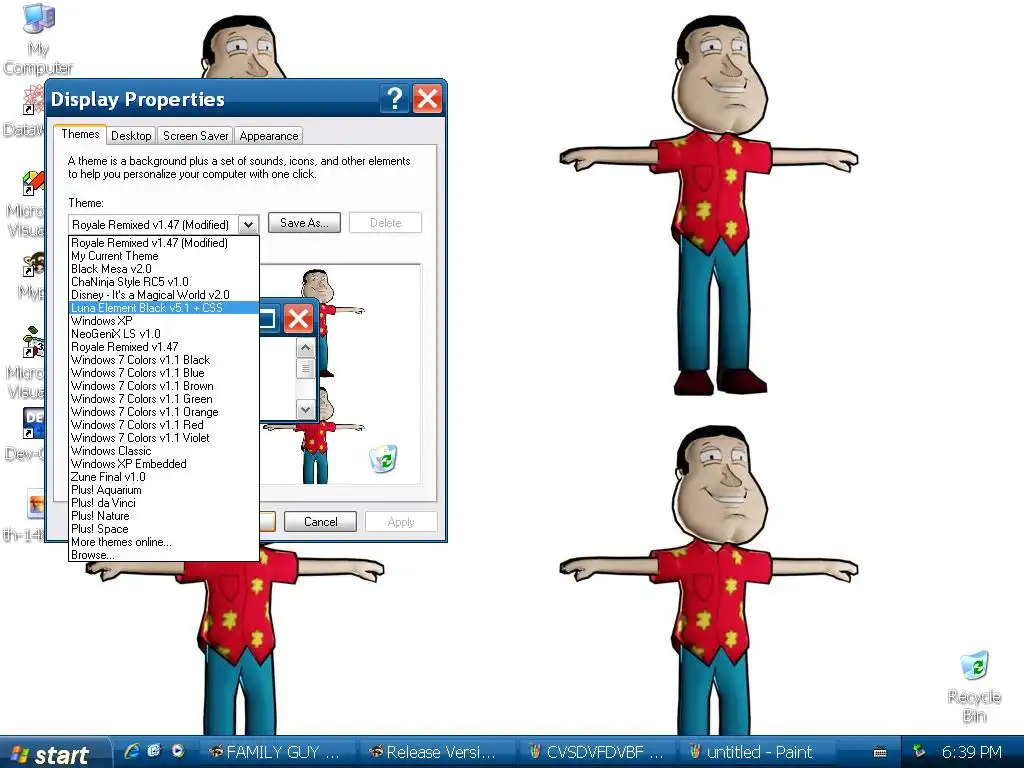Switch to the Desktop tab

(131, 136)
